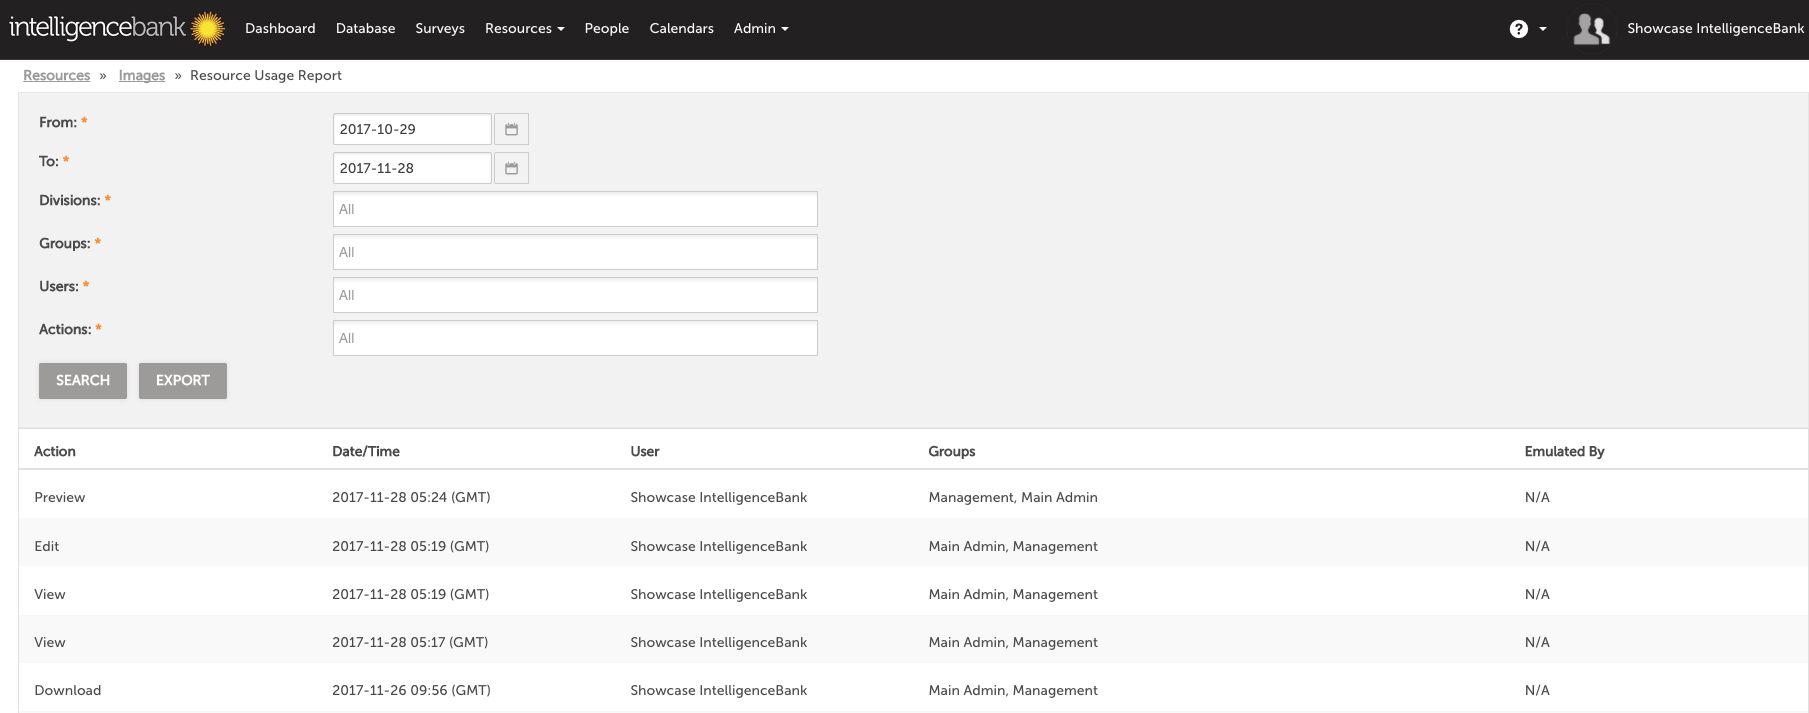Open the Surveys menu item
The height and width of the screenshot is (713, 1809).
click(x=440, y=28)
